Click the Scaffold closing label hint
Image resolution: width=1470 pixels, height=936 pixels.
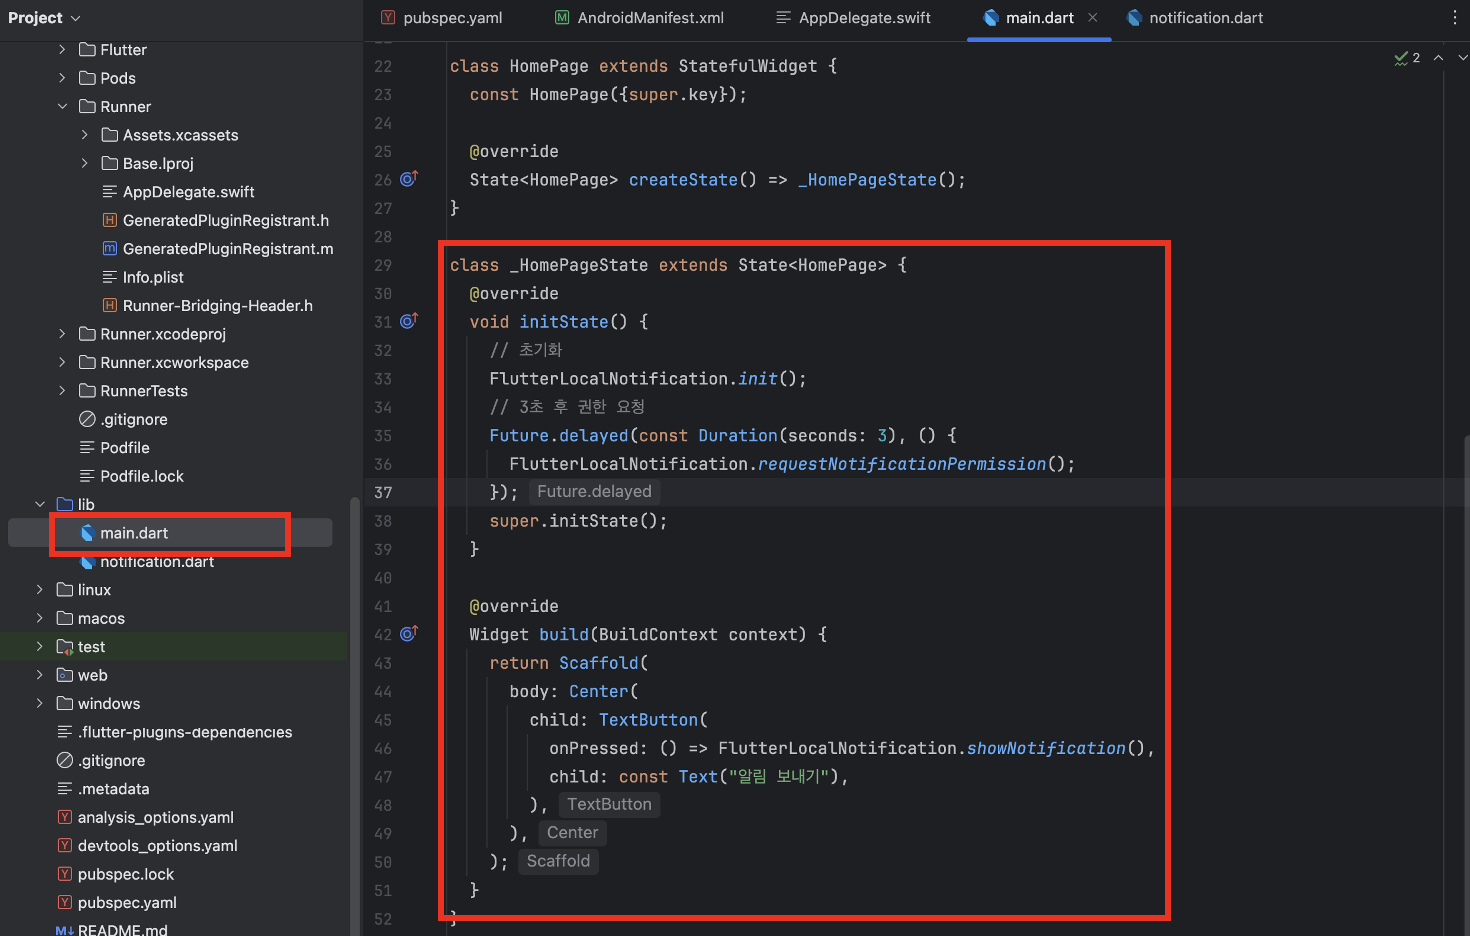pos(558,861)
